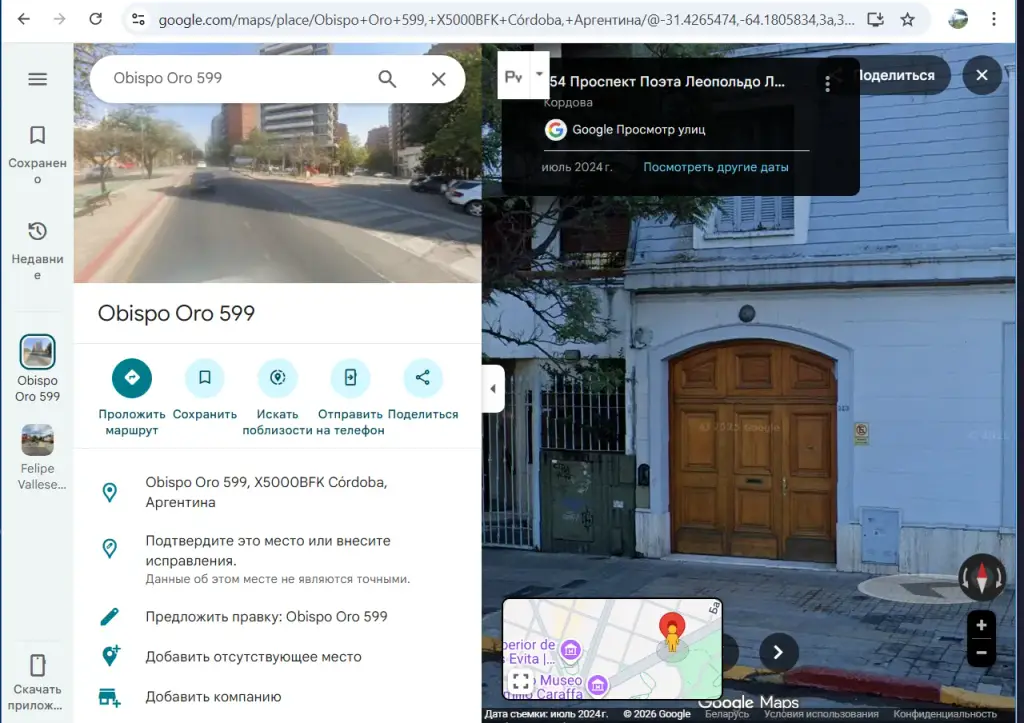Viewport: 1024px width, 723px height.
Task: Click the site information icon in address bar
Action: [138, 20]
